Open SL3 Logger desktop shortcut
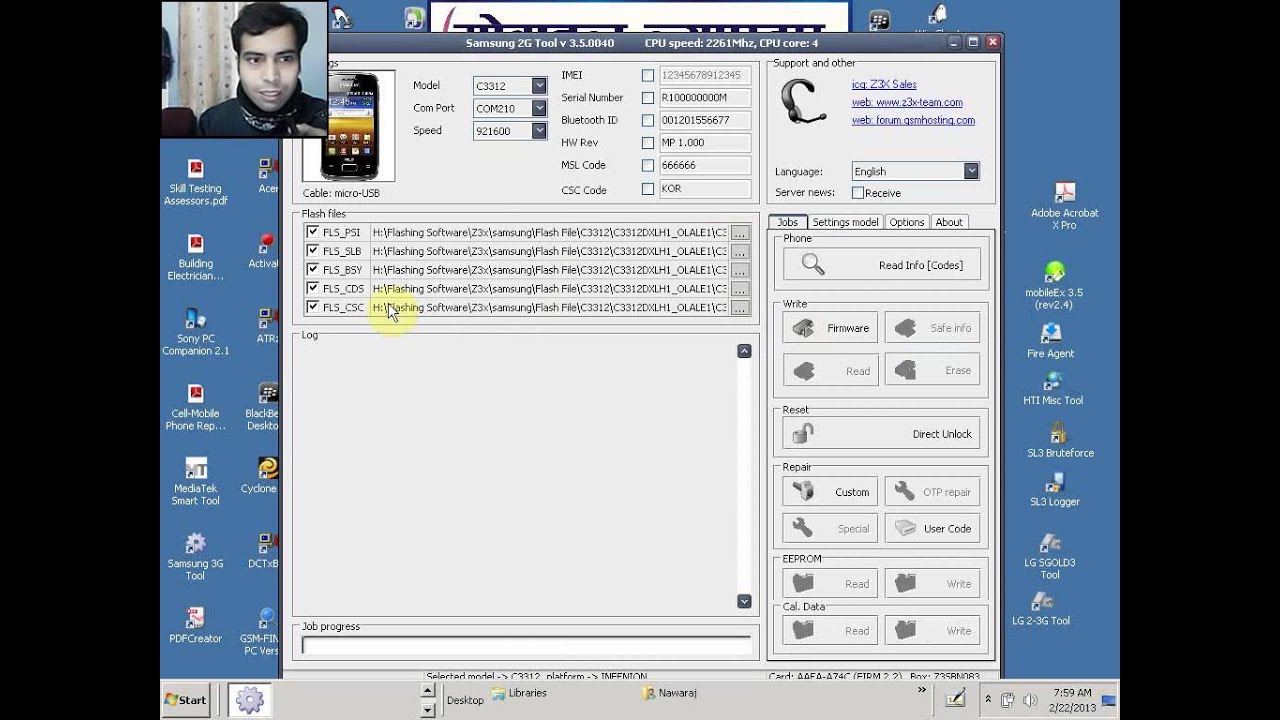Image resolution: width=1280 pixels, height=720 pixels. pyautogui.click(x=1054, y=490)
